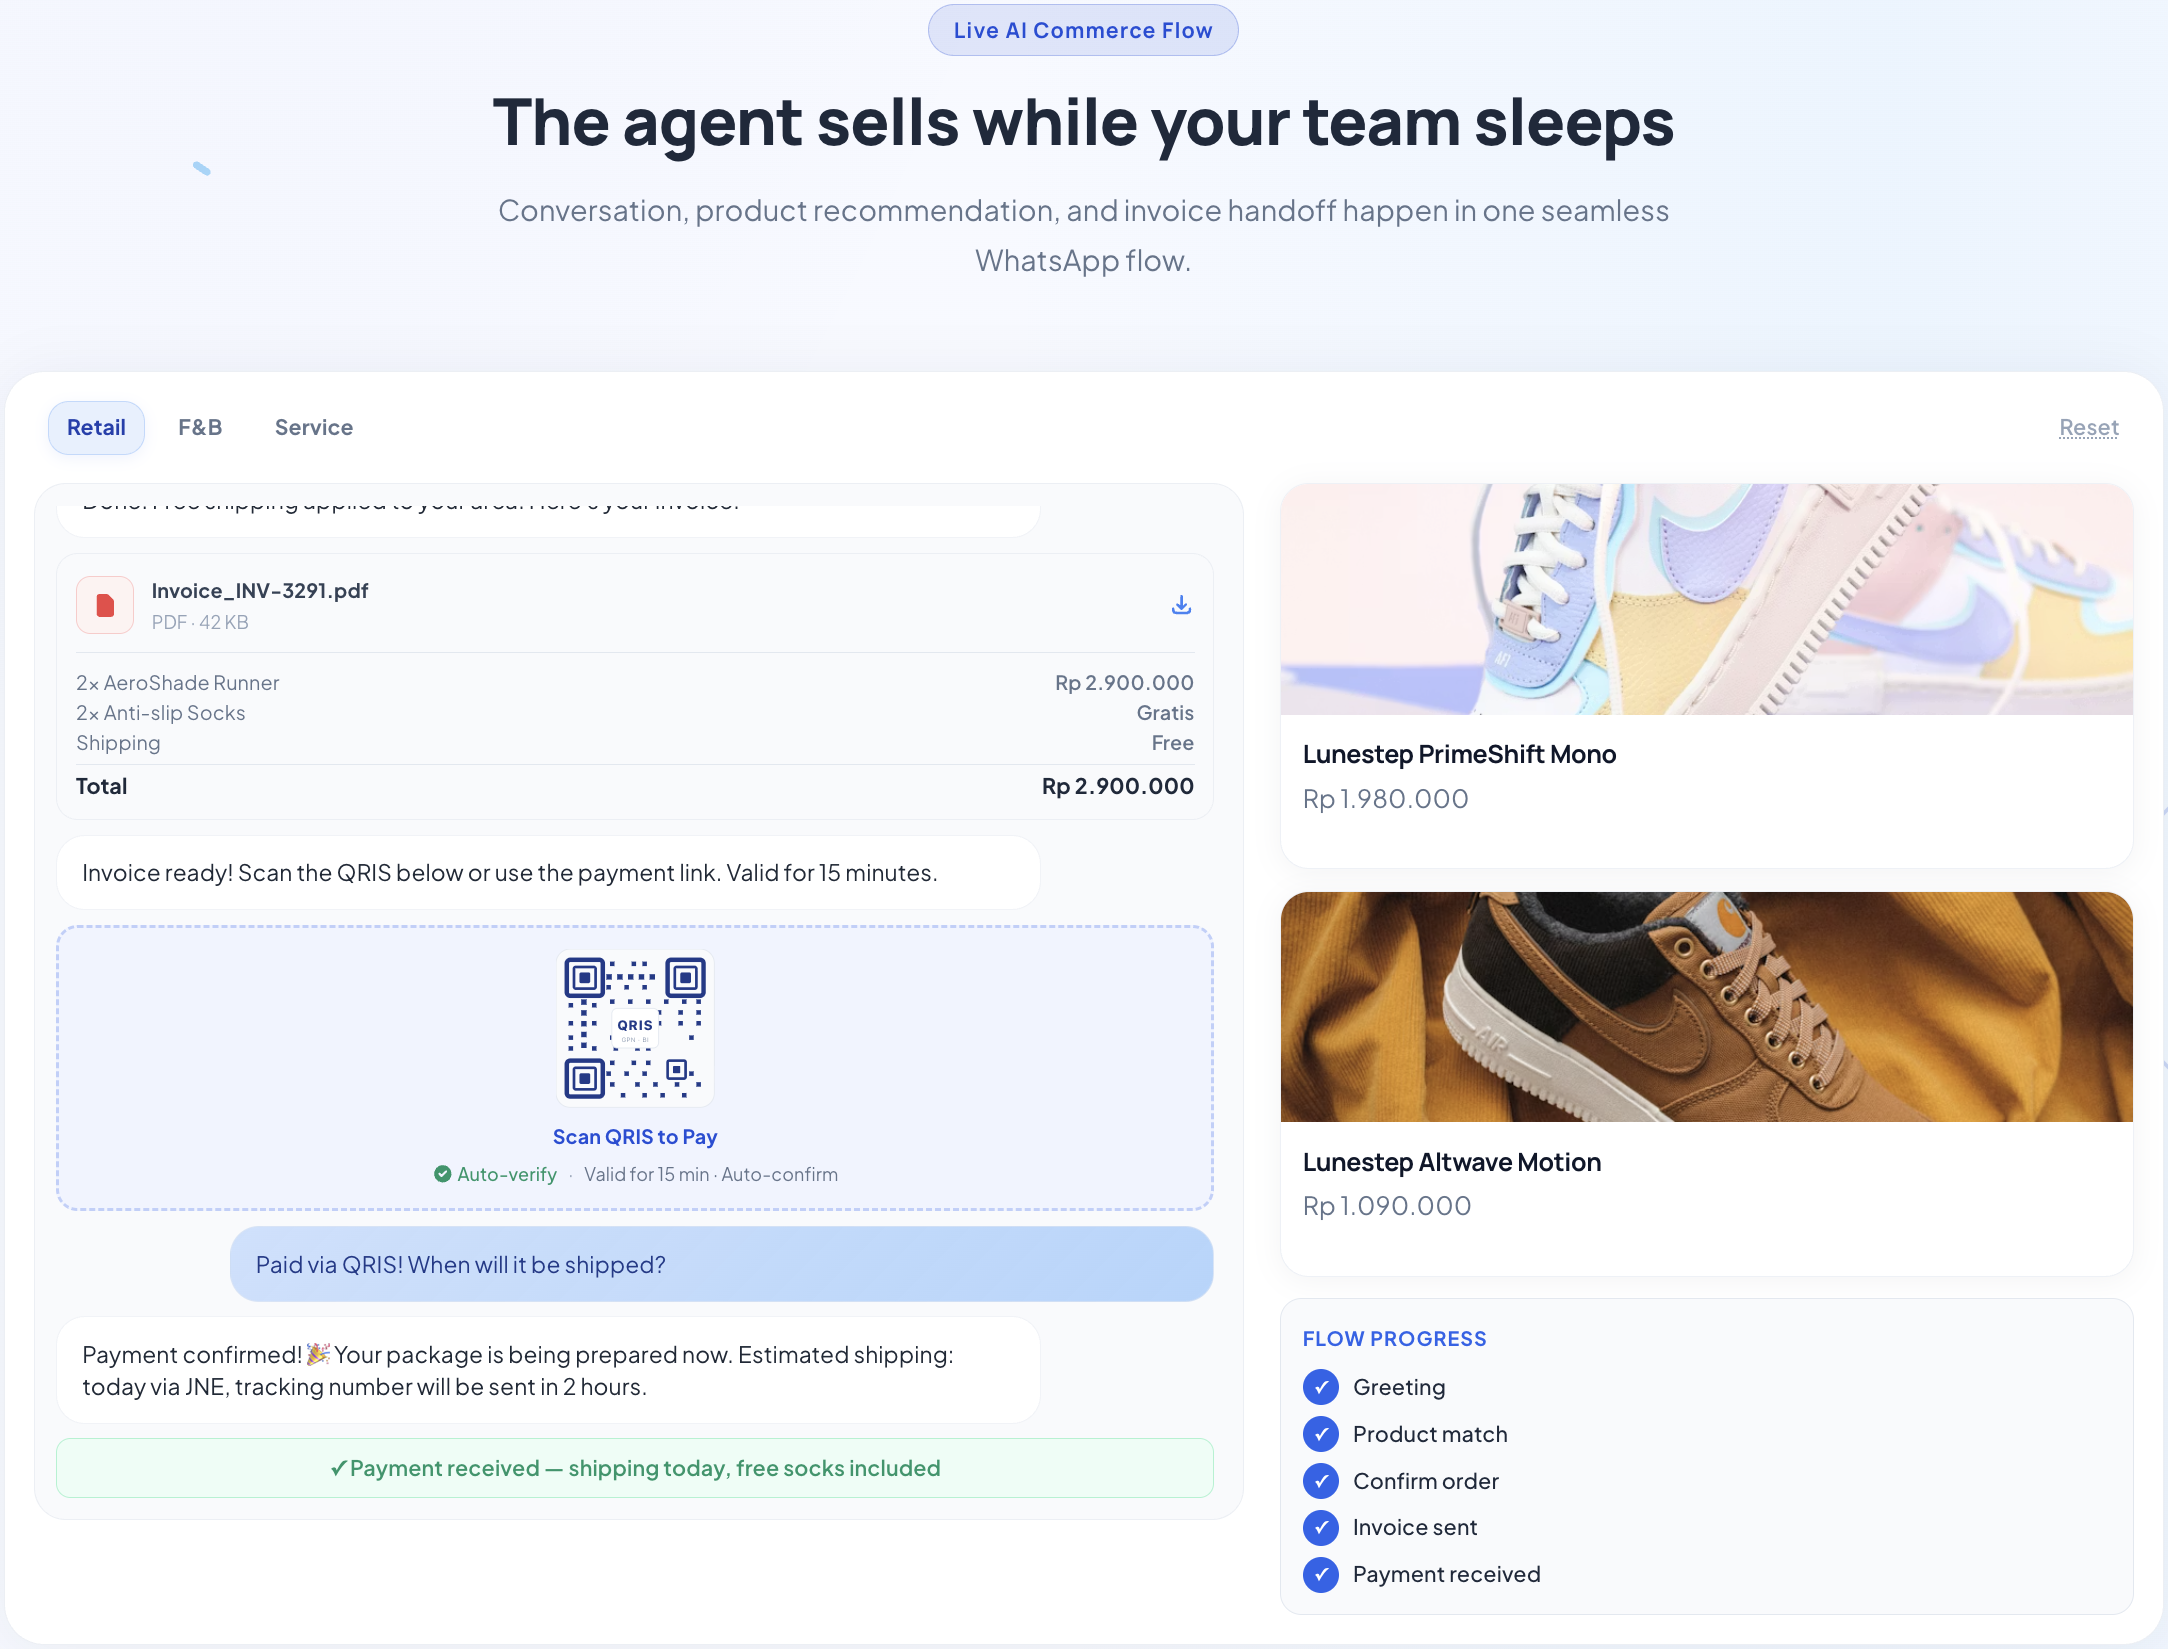The width and height of the screenshot is (2168, 1649).
Task: Click the Product match checkmark circle
Action: (1321, 1434)
